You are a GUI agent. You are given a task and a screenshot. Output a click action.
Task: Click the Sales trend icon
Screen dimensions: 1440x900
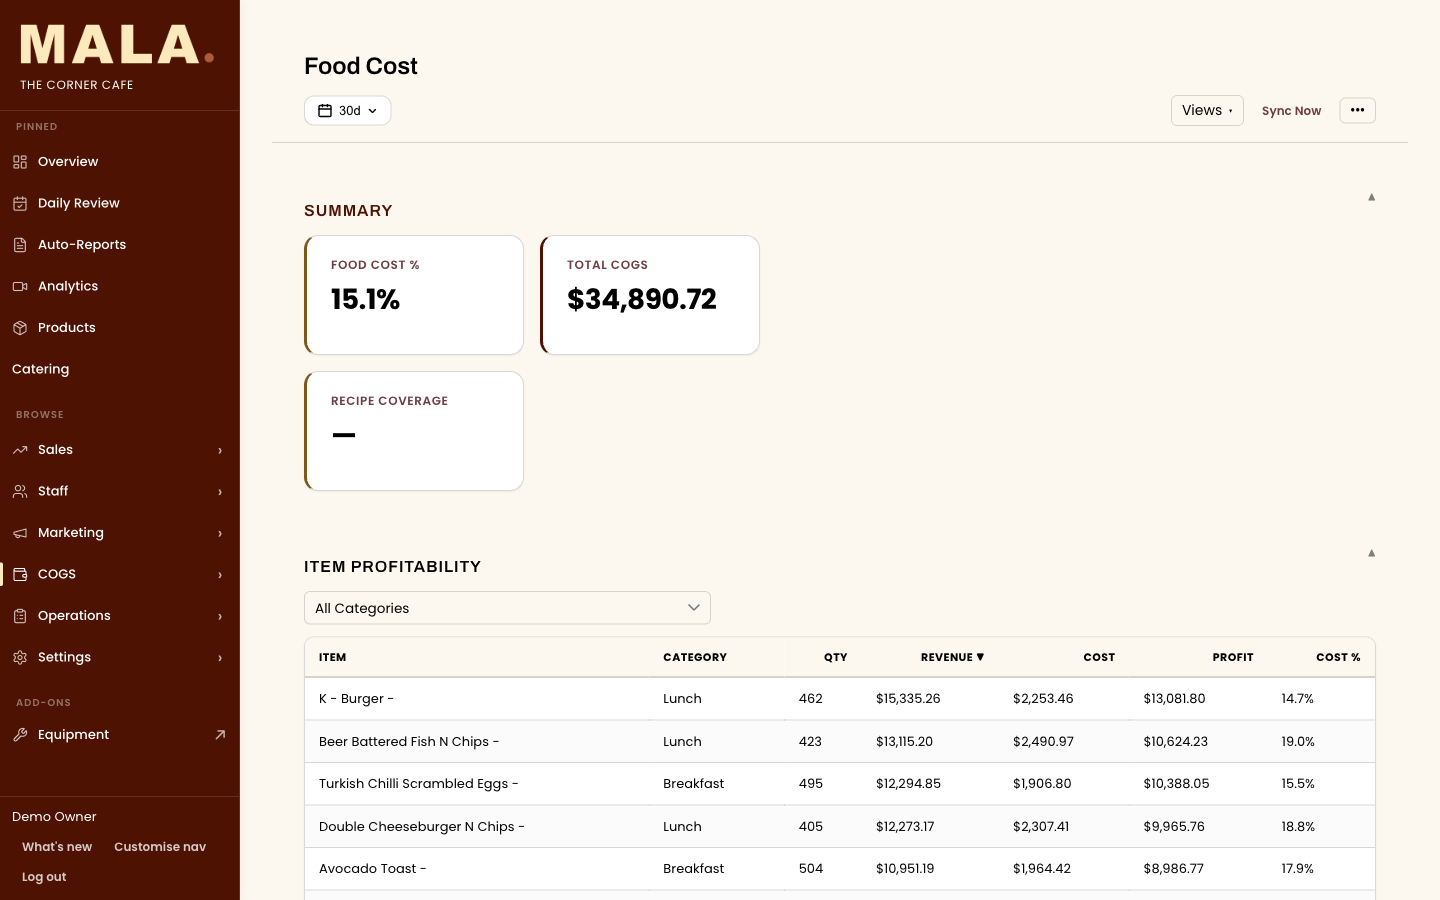tap(20, 450)
